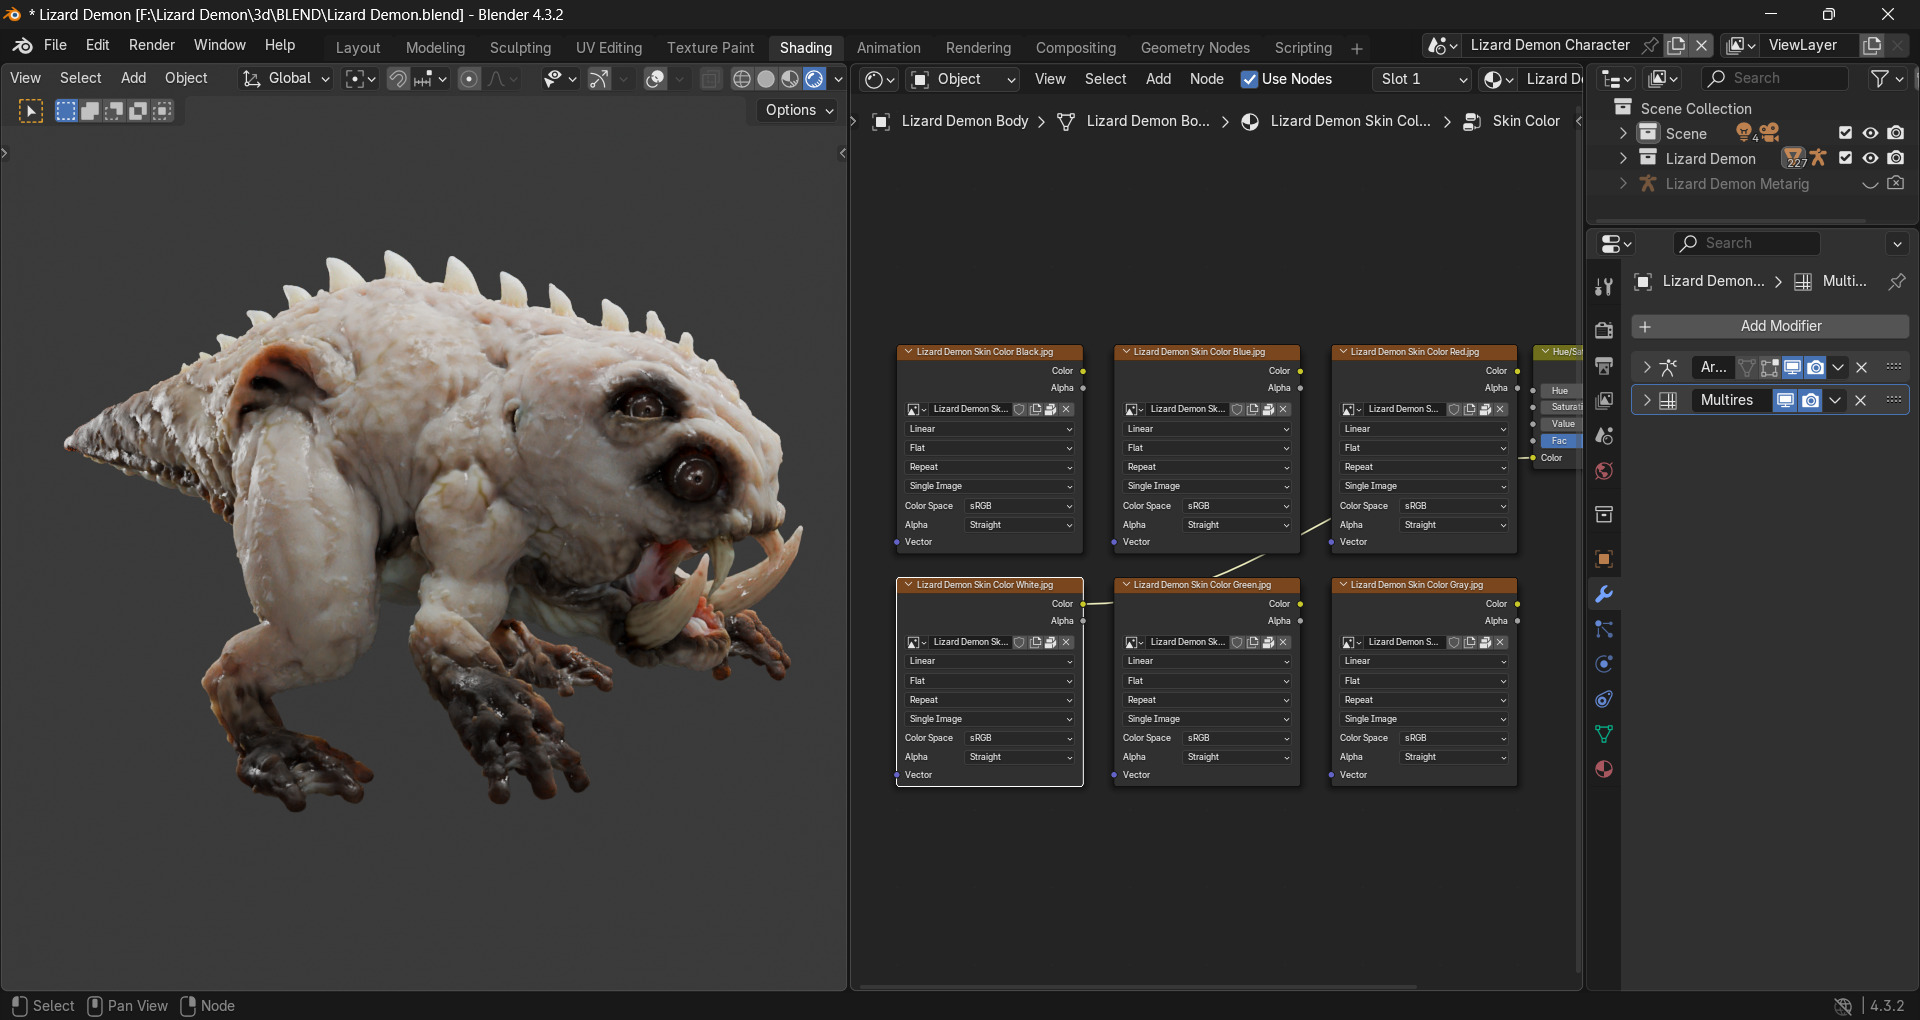
Task: Open the Particles properties tab
Action: pyautogui.click(x=1604, y=629)
